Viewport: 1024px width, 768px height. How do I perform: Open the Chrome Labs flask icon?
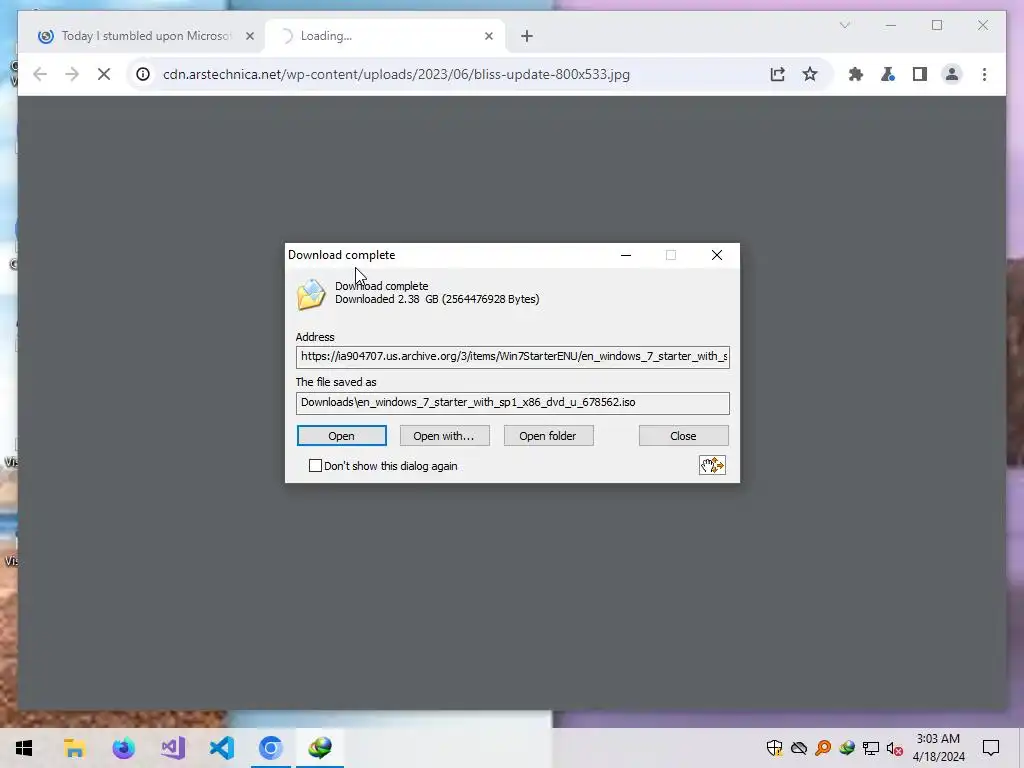coord(888,74)
